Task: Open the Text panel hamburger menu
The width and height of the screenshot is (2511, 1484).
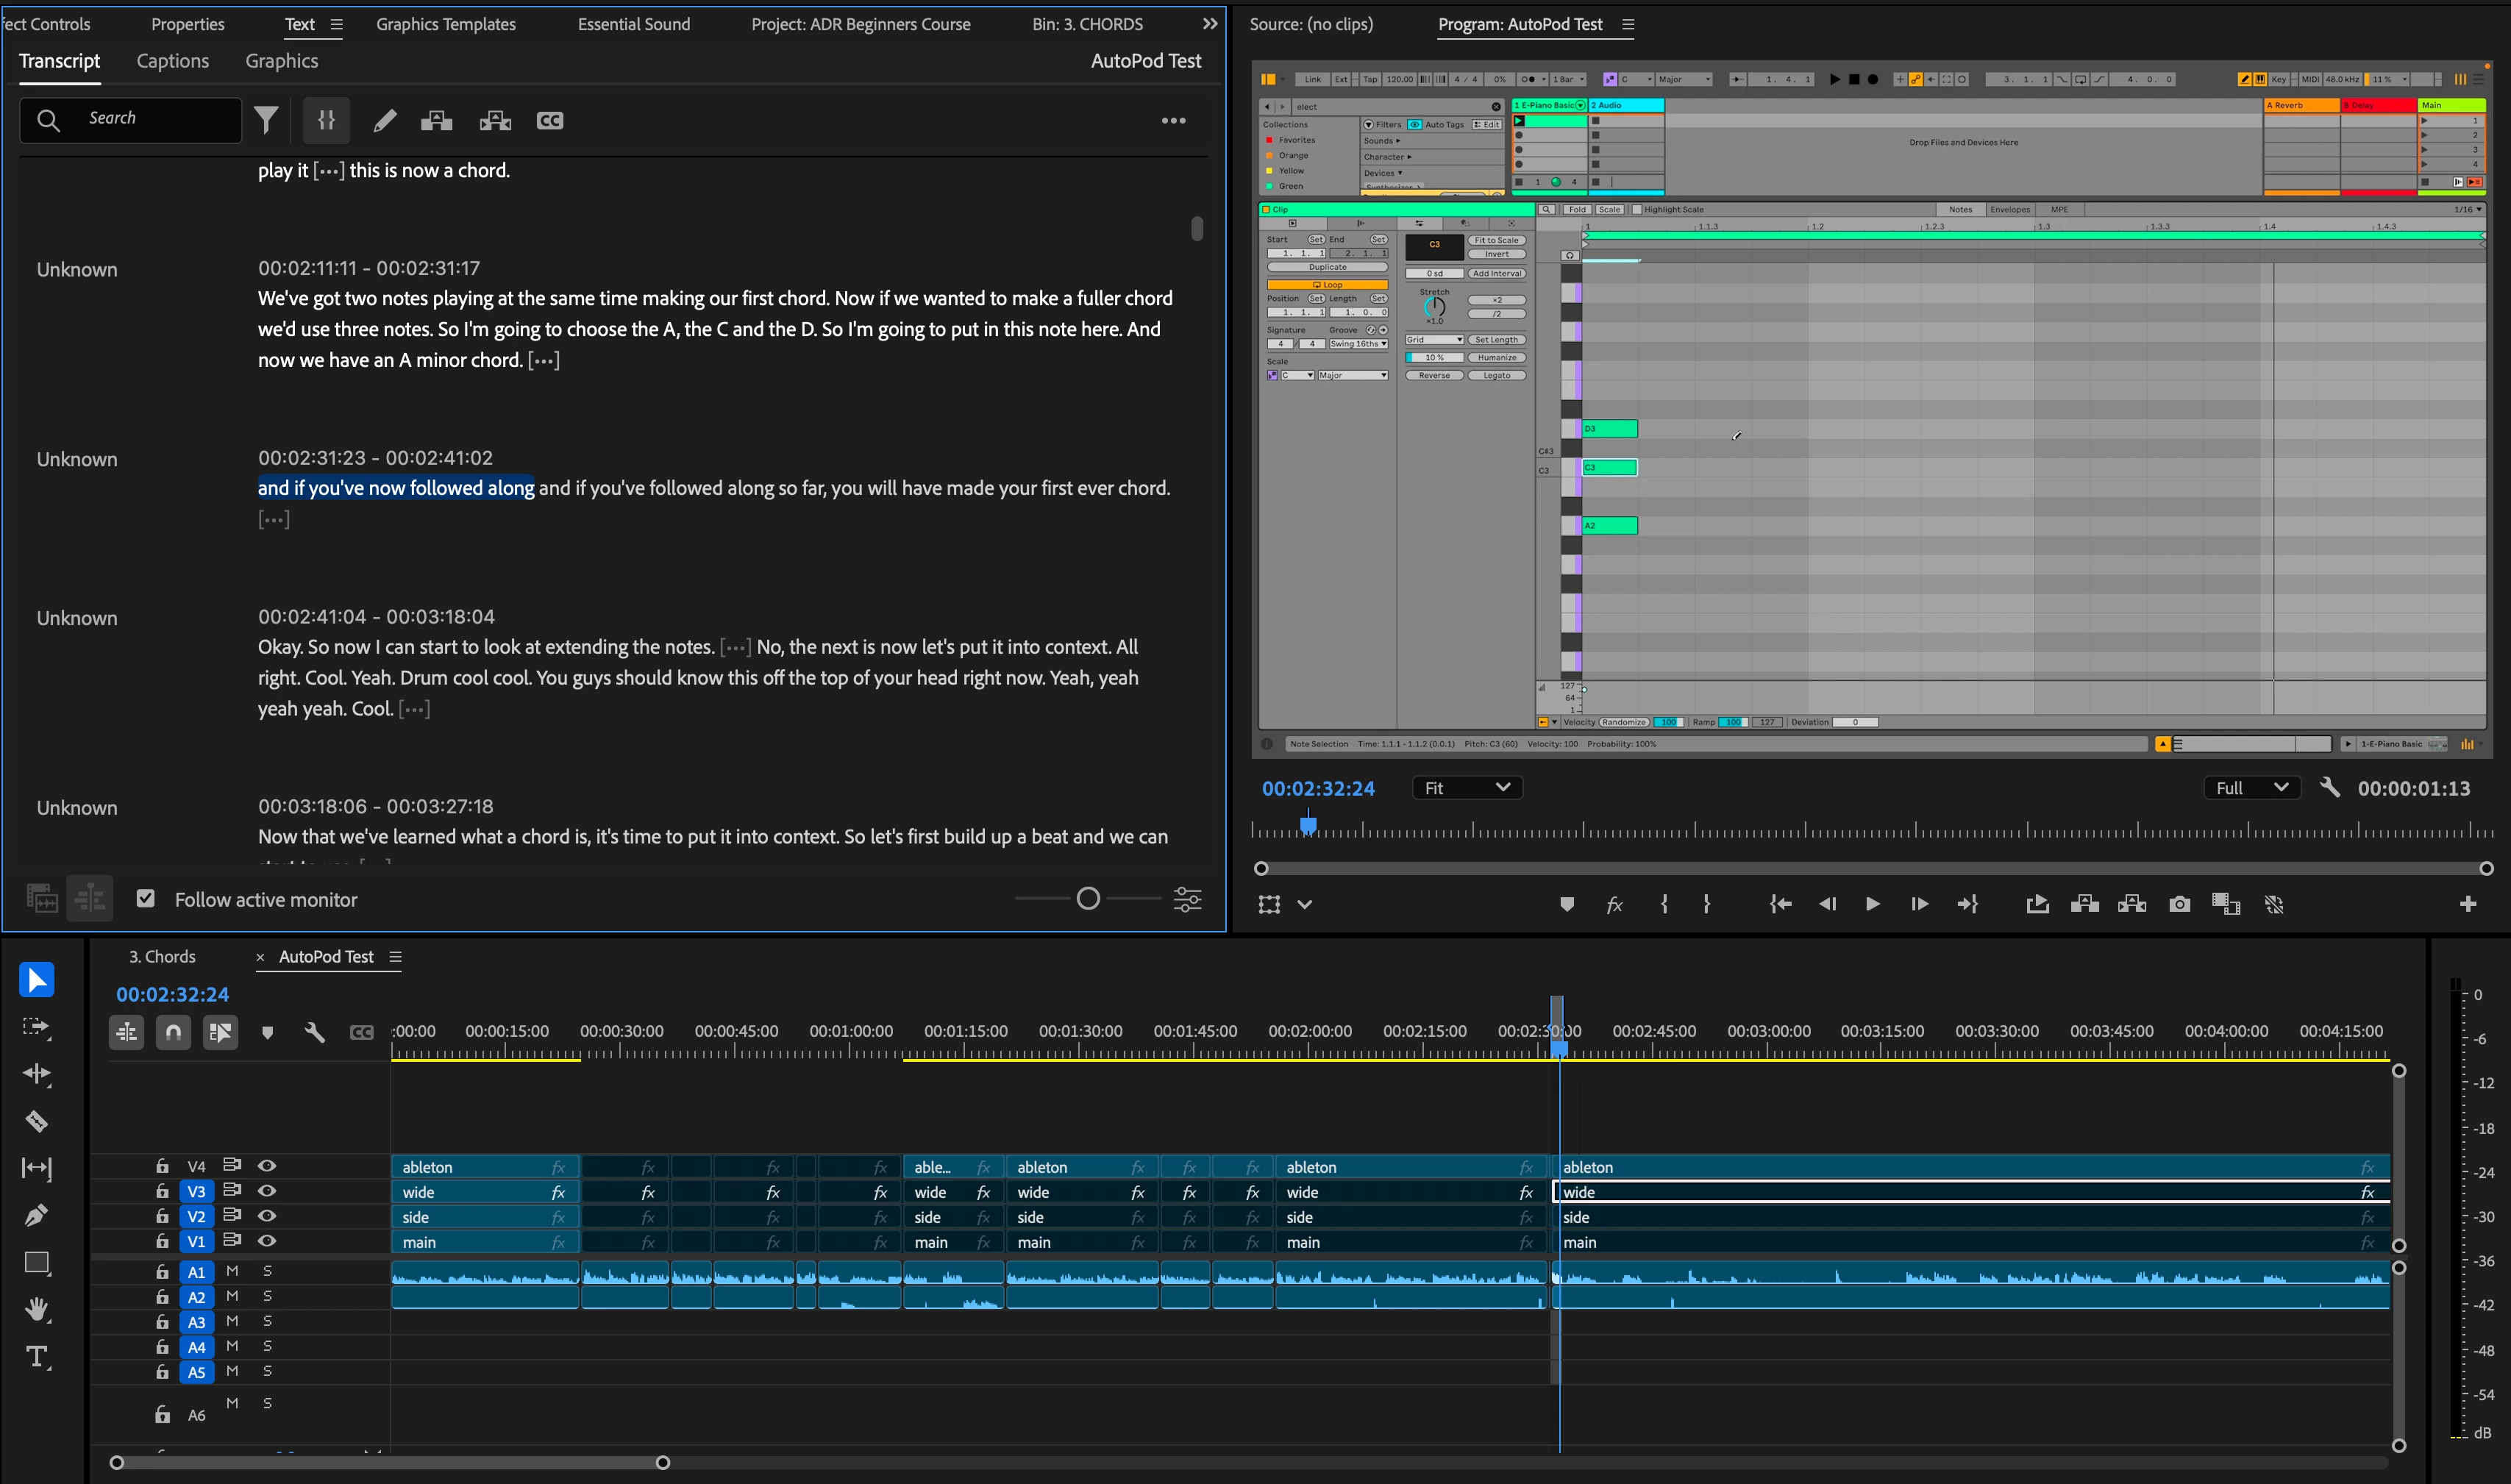Action: pyautogui.click(x=336, y=25)
